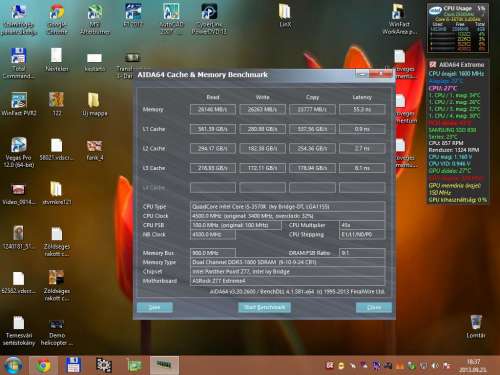Open the LinX folder on desktop
Image resolution: width=500 pixels, height=375 pixels.
coord(285,16)
